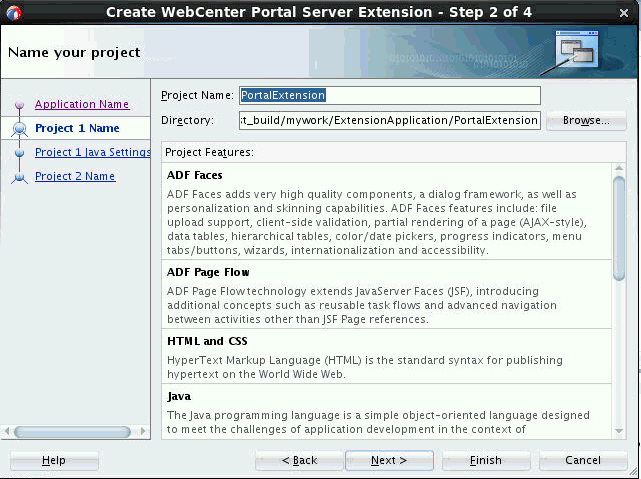
Task: Click Project Features scrollbar down arrow
Action: 619,431
